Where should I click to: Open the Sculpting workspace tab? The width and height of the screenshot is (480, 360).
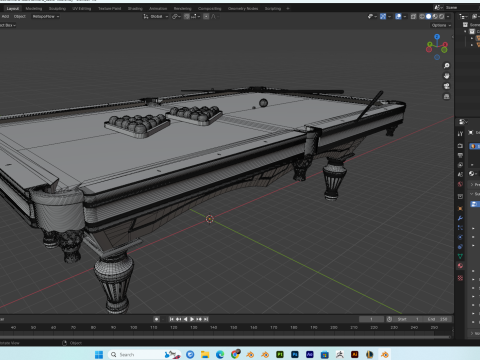57,8
